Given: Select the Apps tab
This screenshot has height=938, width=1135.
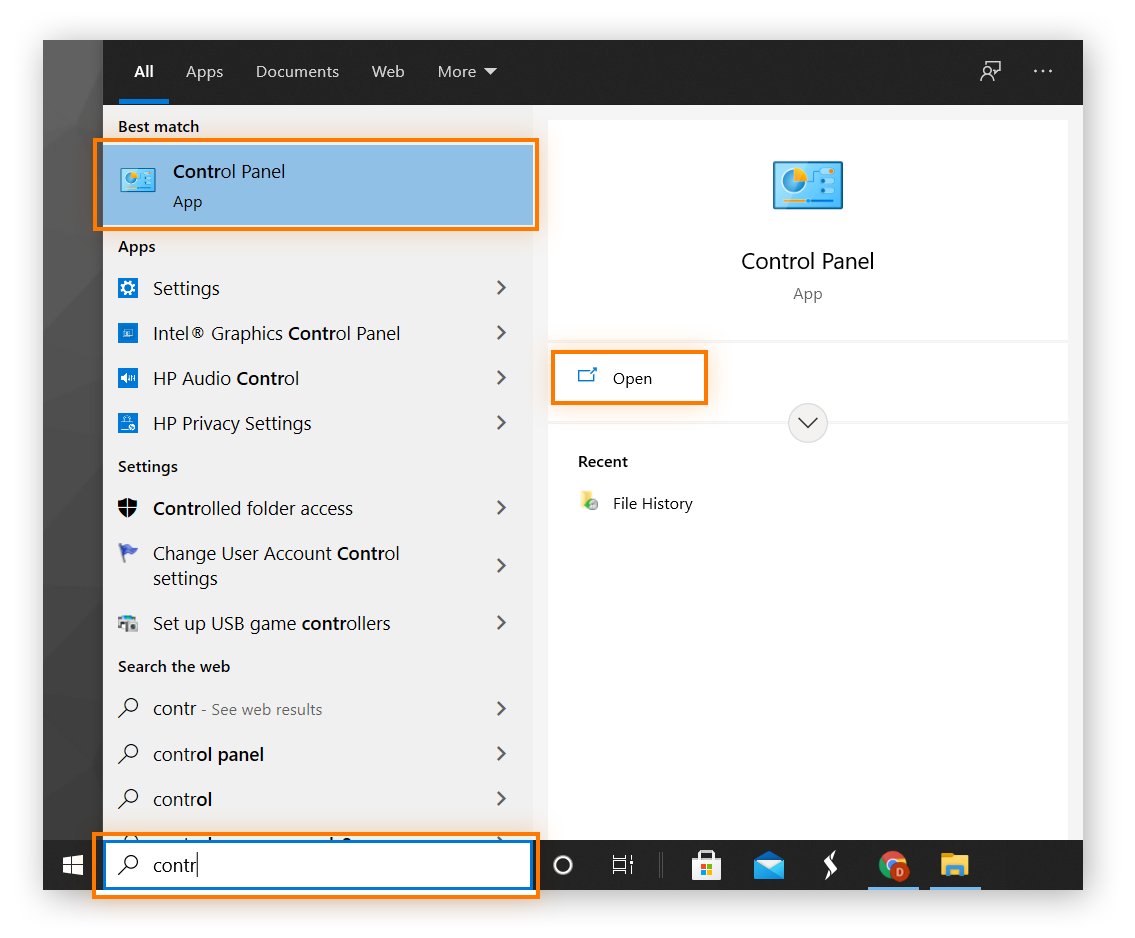Looking at the screenshot, I should (x=204, y=71).
